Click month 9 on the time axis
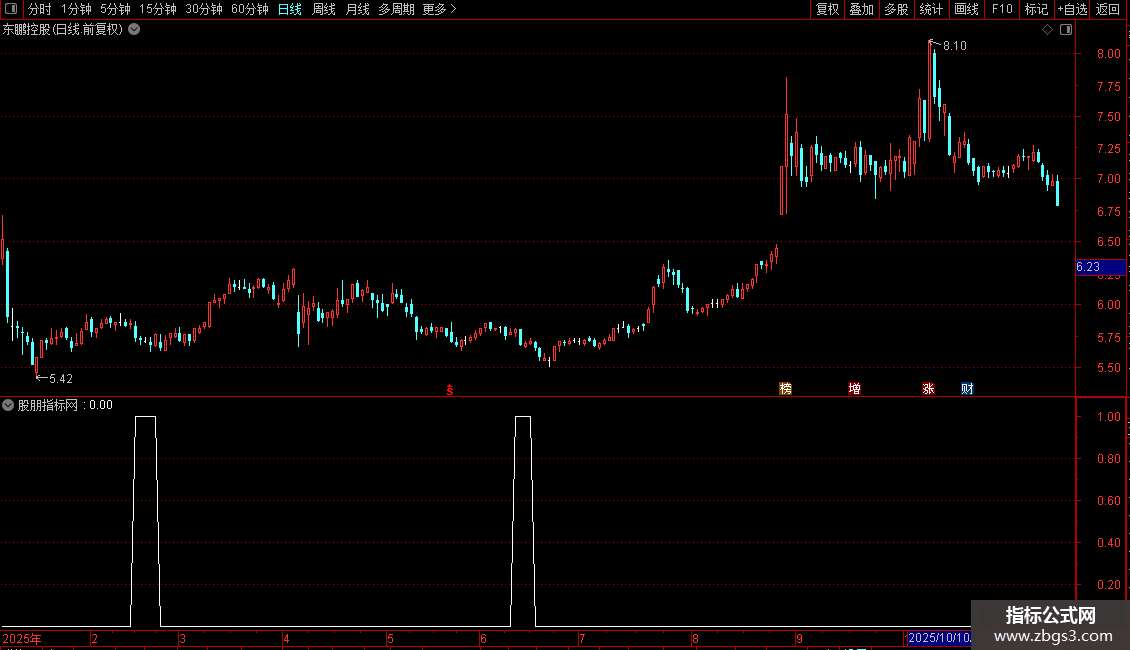Screen dimensions: 1130x650 [x=799, y=638]
